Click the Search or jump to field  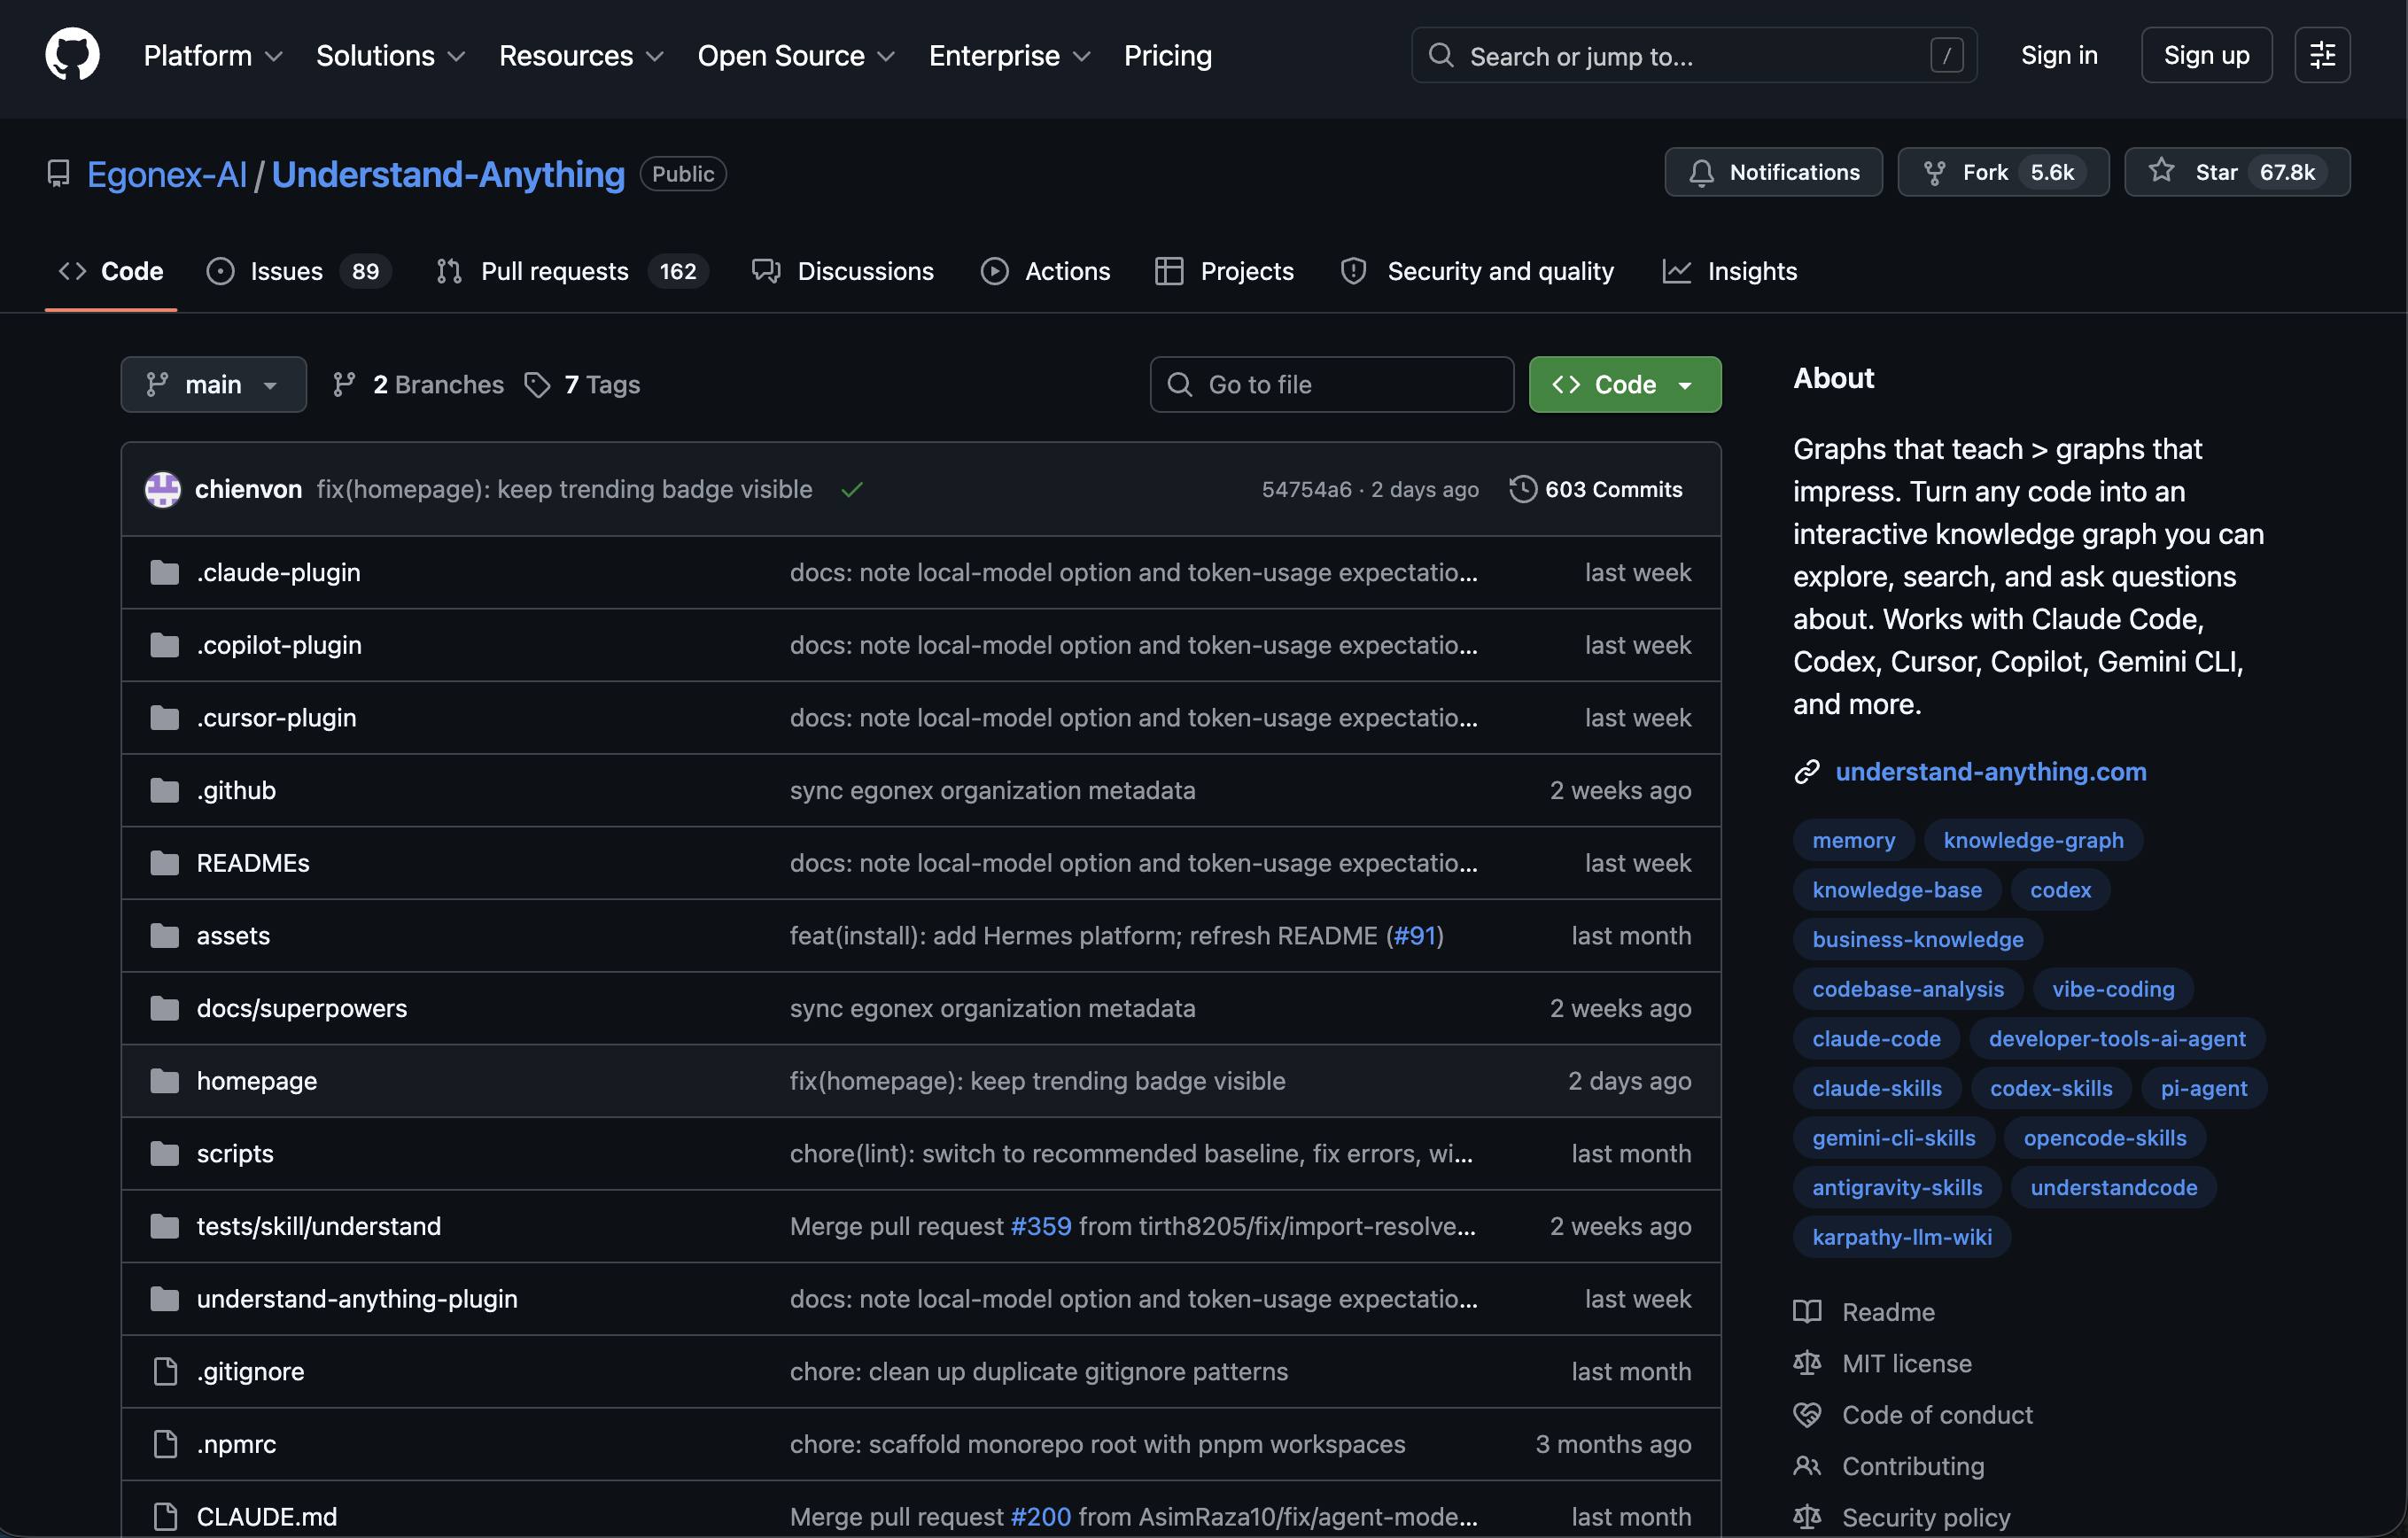pos(1693,55)
